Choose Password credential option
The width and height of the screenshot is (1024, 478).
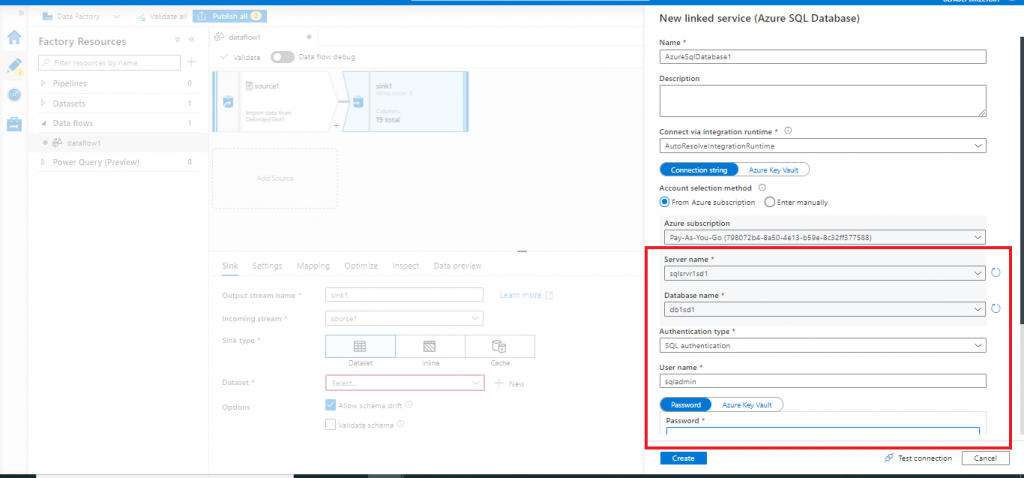[x=685, y=405]
